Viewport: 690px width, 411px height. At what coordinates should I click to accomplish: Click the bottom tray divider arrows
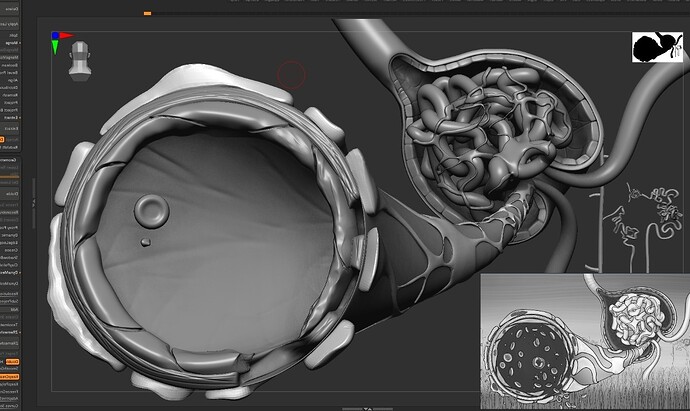369,409
